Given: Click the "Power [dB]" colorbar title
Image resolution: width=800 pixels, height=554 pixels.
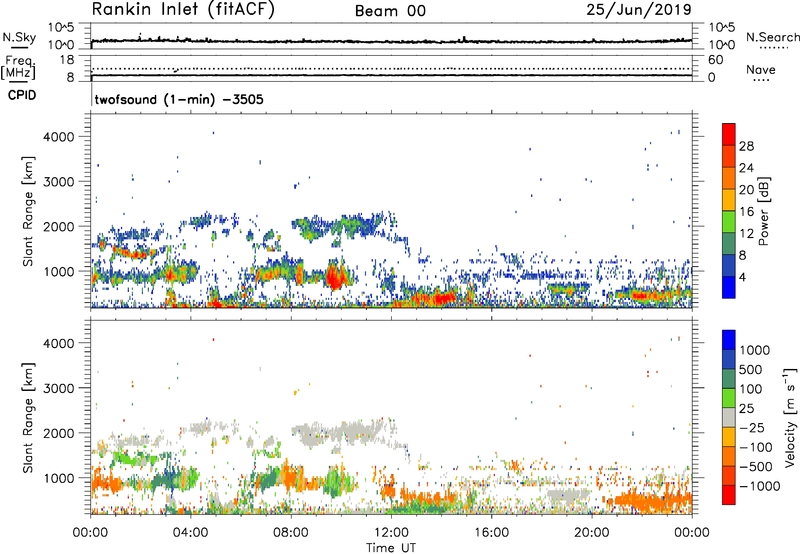Looking at the screenshot, I should coord(763,211).
